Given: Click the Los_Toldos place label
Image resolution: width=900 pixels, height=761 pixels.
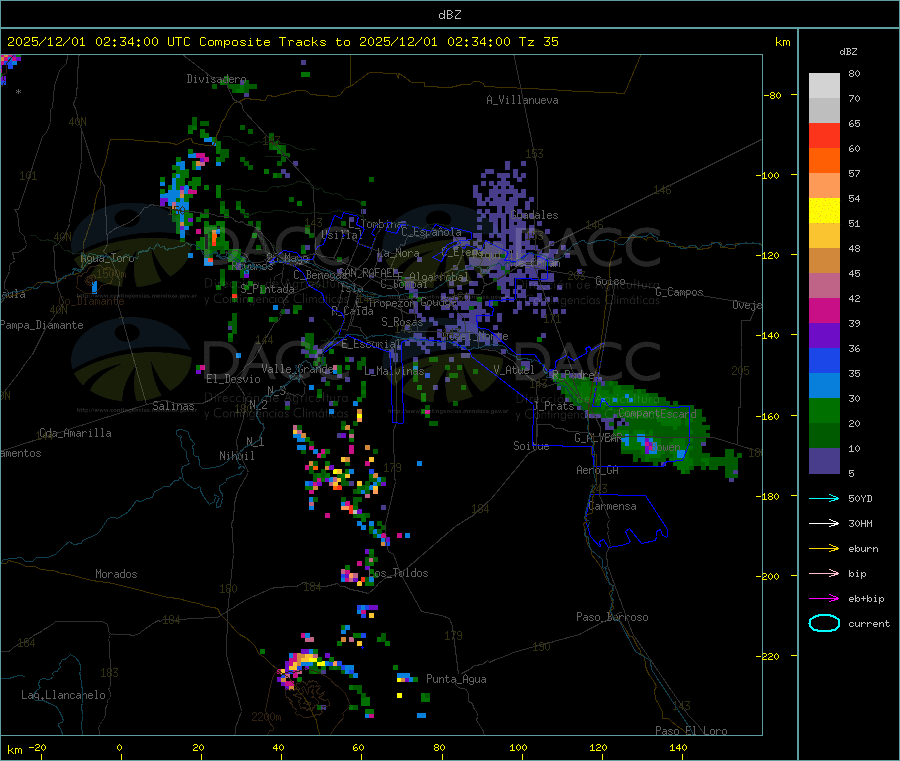Looking at the screenshot, I should click(399, 573).
